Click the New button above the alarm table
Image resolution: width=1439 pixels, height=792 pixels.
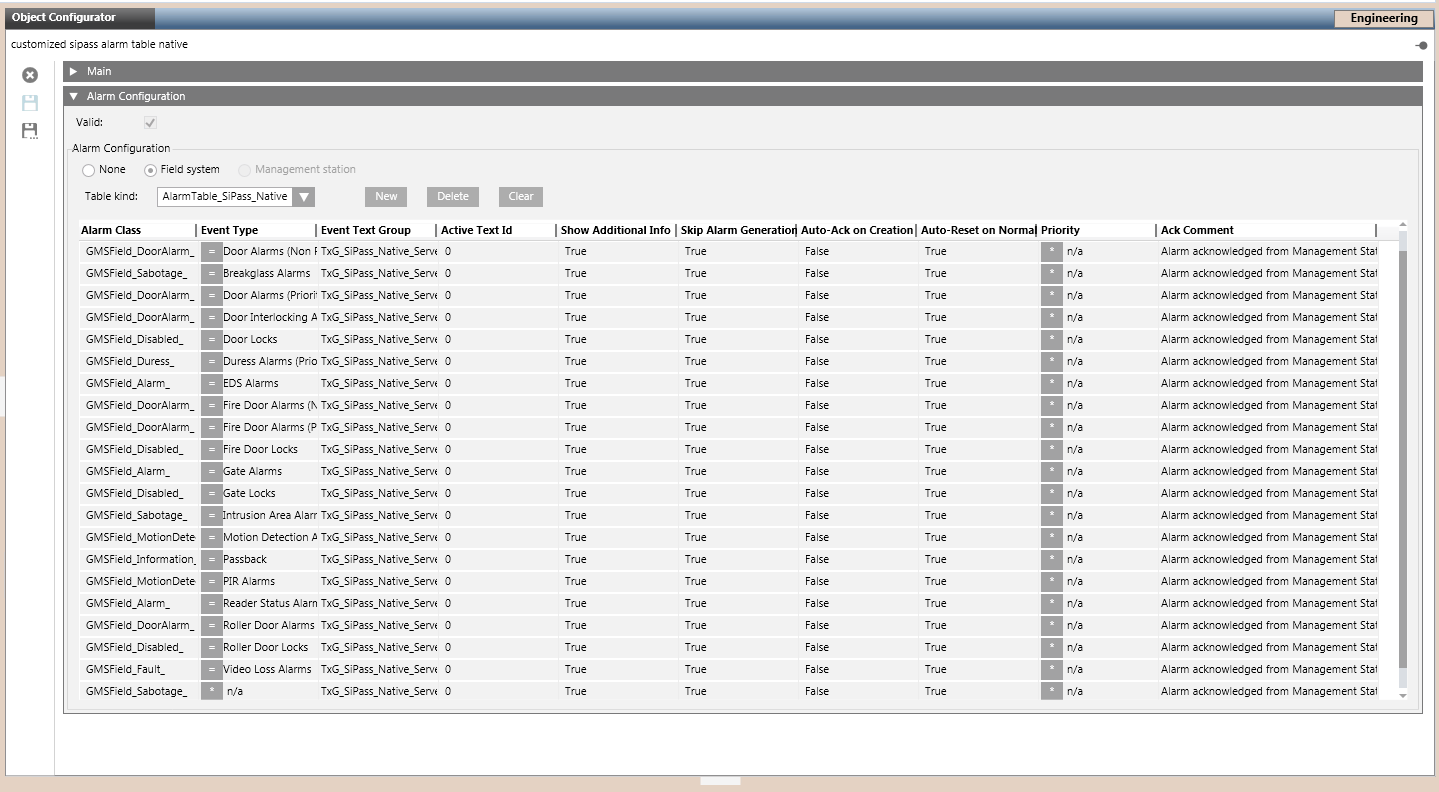385,197
